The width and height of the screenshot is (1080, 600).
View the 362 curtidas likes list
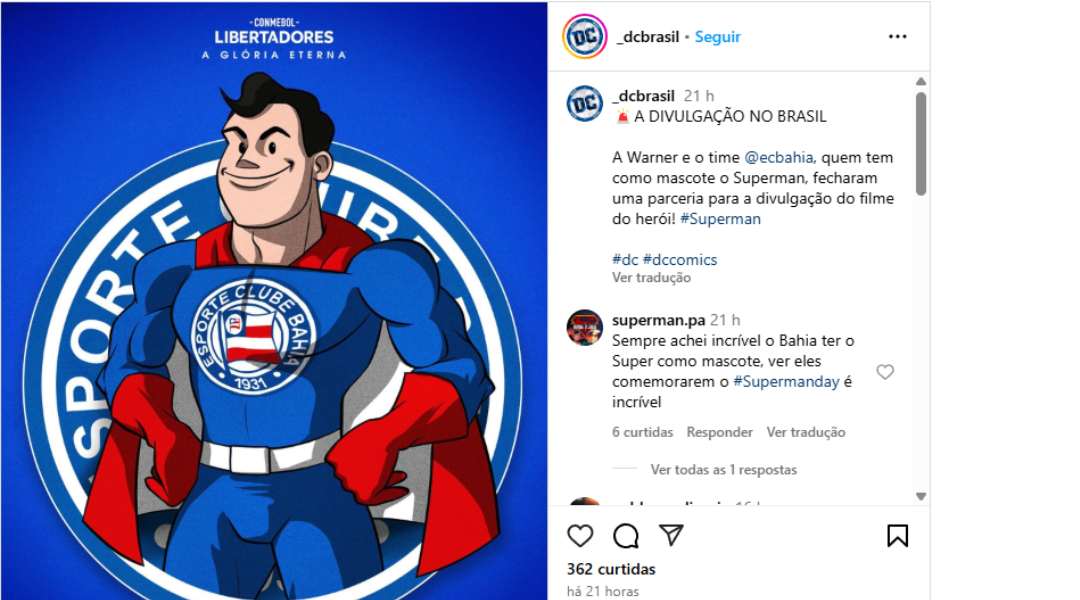coord(611,569)
